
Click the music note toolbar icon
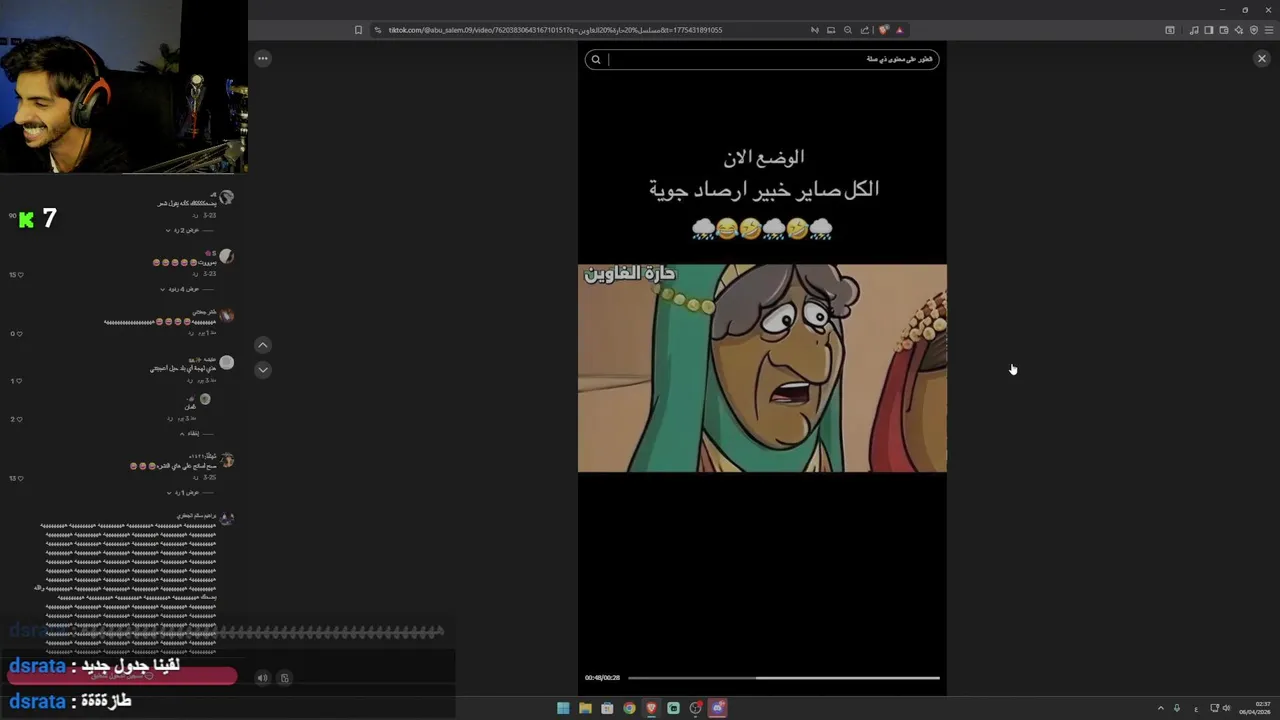[x=1194, y=30]
